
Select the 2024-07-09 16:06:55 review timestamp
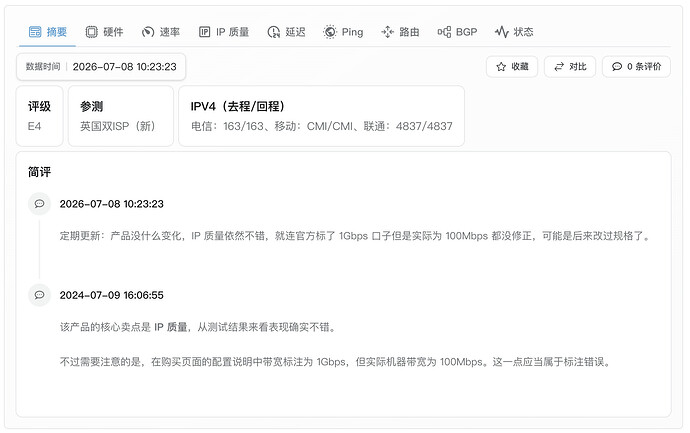point(112,295)
